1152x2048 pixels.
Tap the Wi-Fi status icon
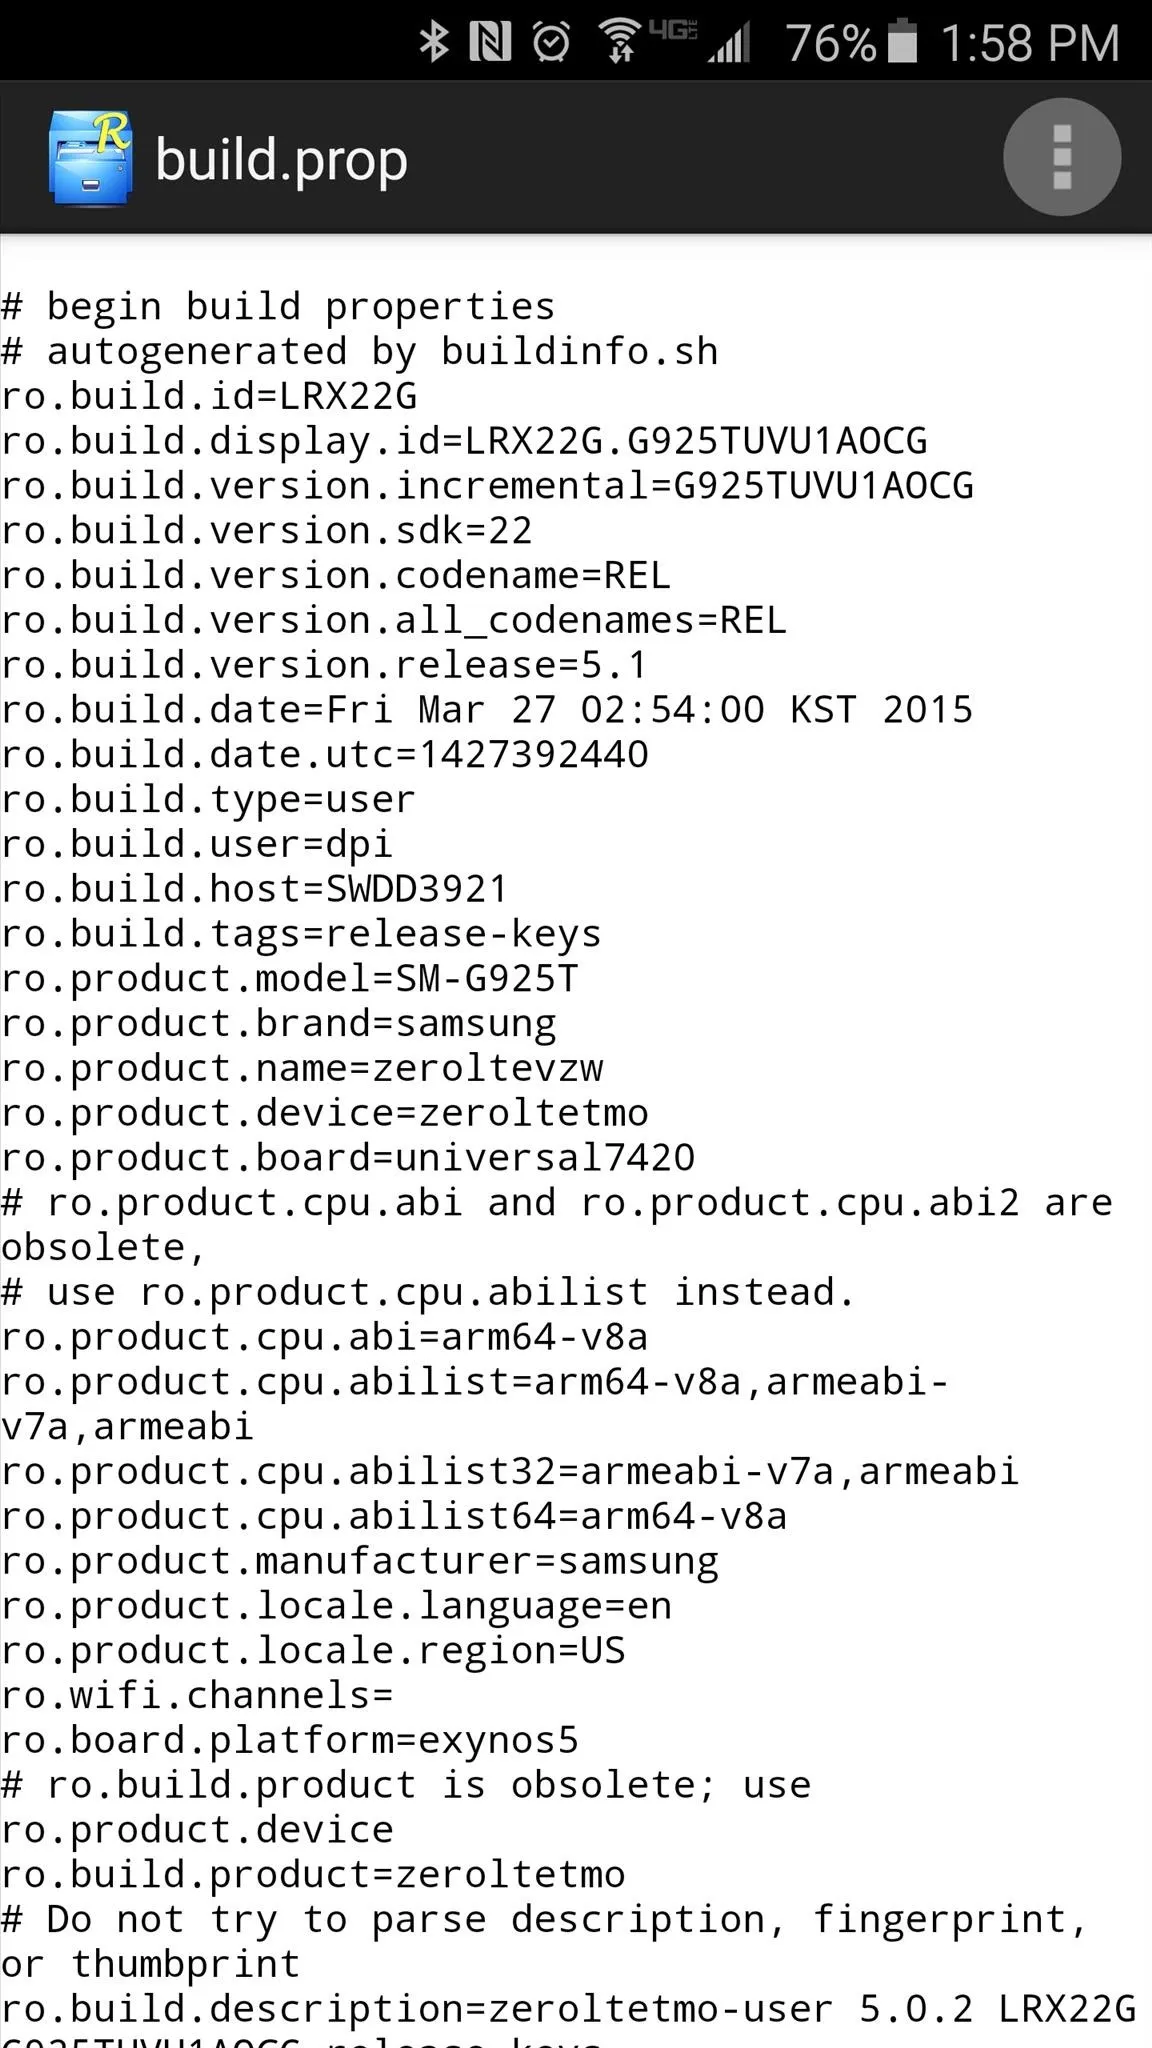[x=620, y=42]
